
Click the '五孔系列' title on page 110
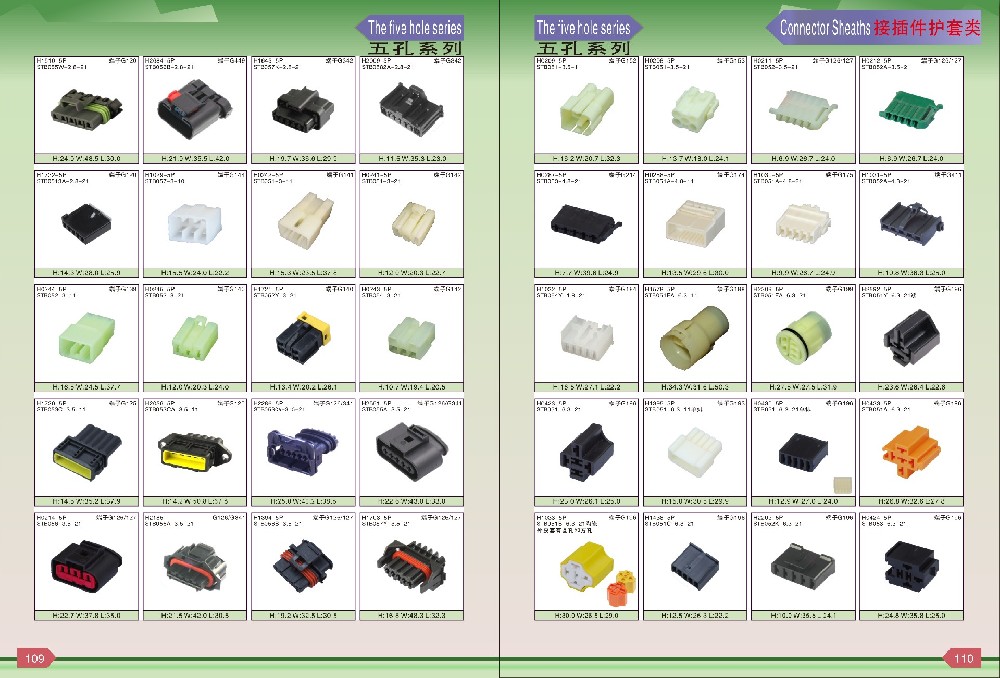[583, 48]
